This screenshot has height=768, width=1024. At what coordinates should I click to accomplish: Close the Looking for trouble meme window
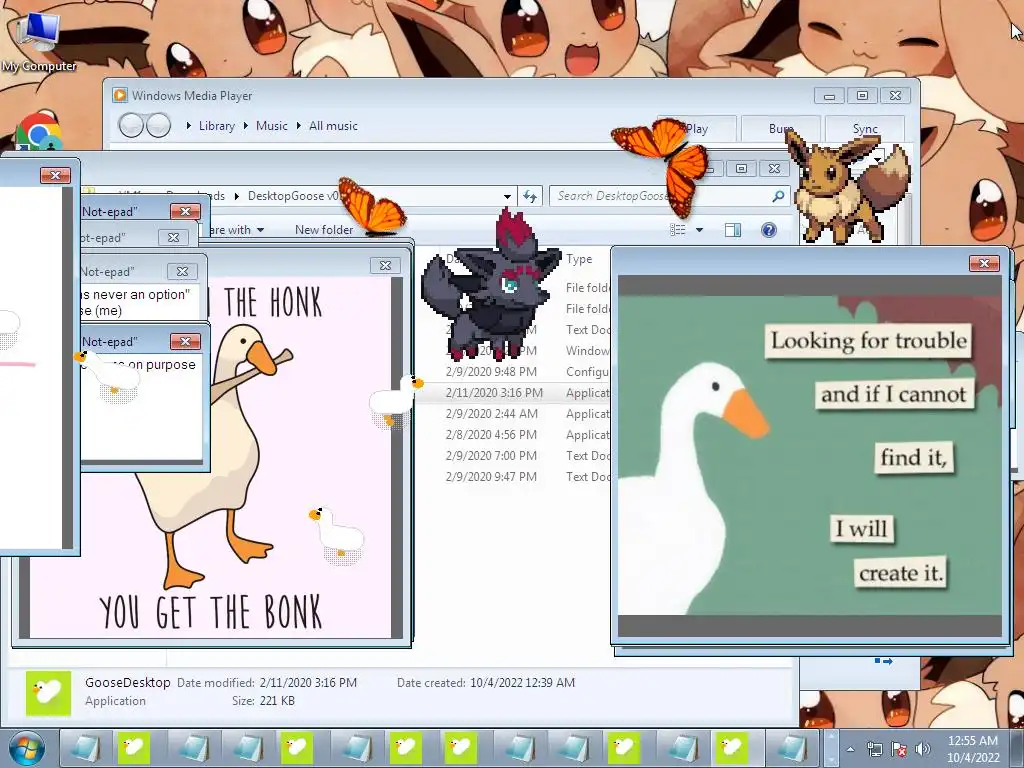tap(984, 263)
